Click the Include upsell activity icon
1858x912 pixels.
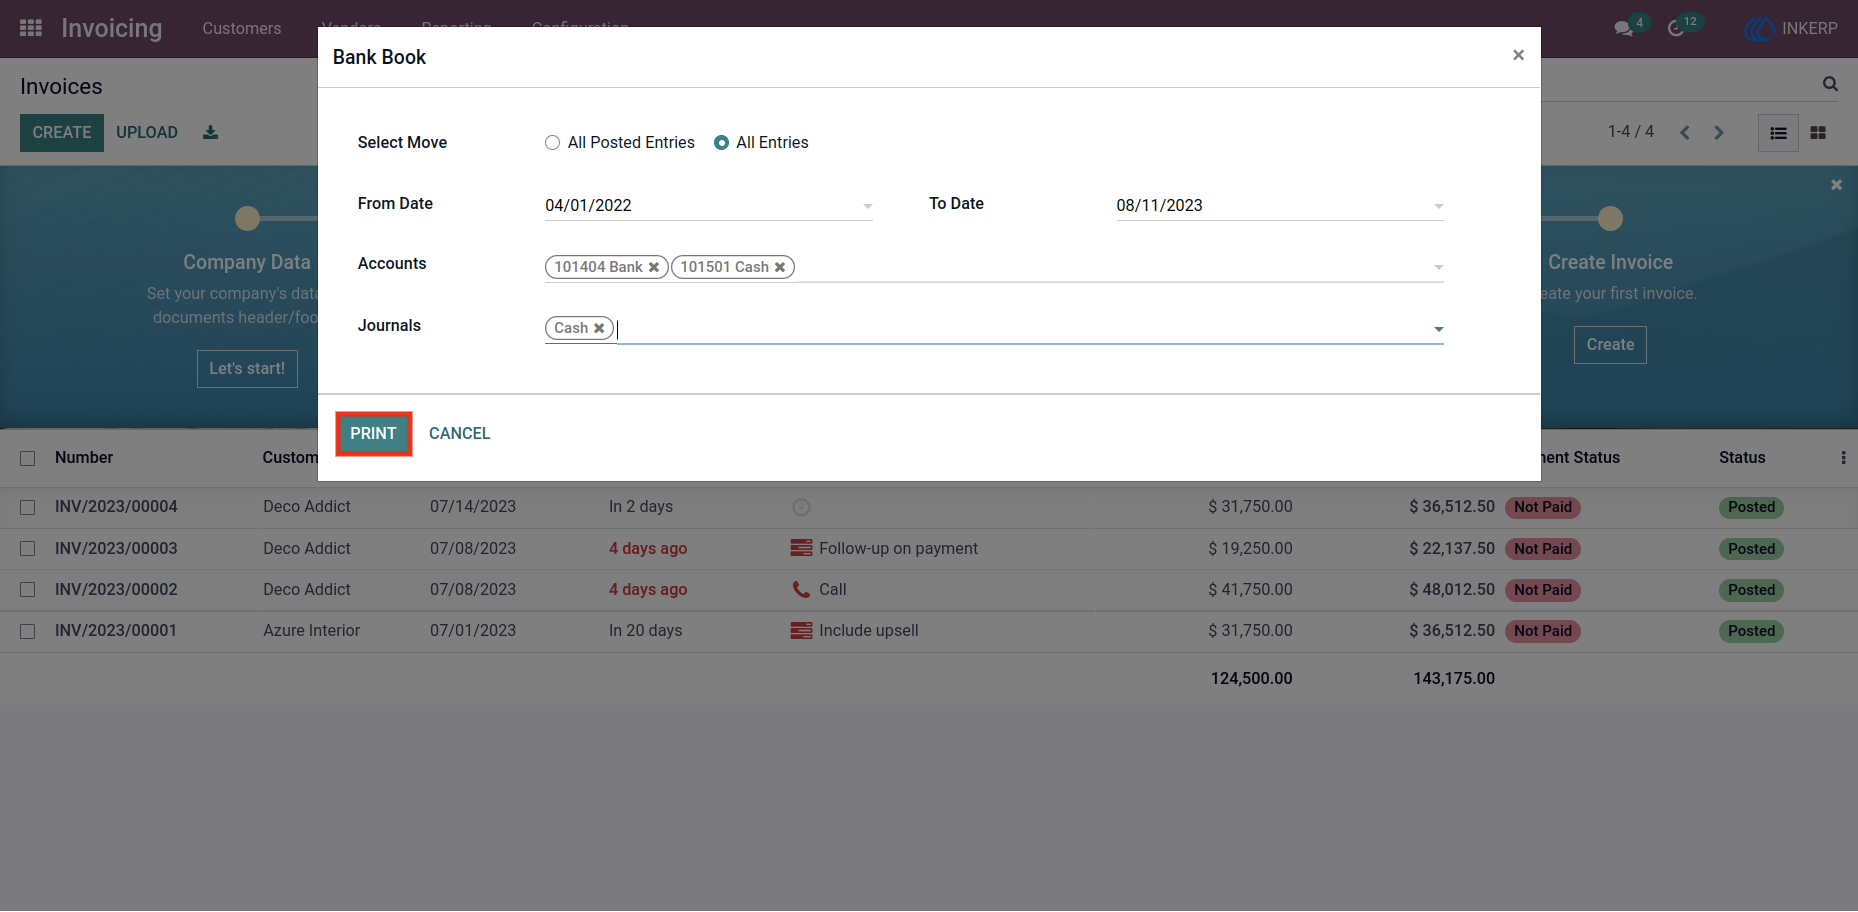pos(801,630)
